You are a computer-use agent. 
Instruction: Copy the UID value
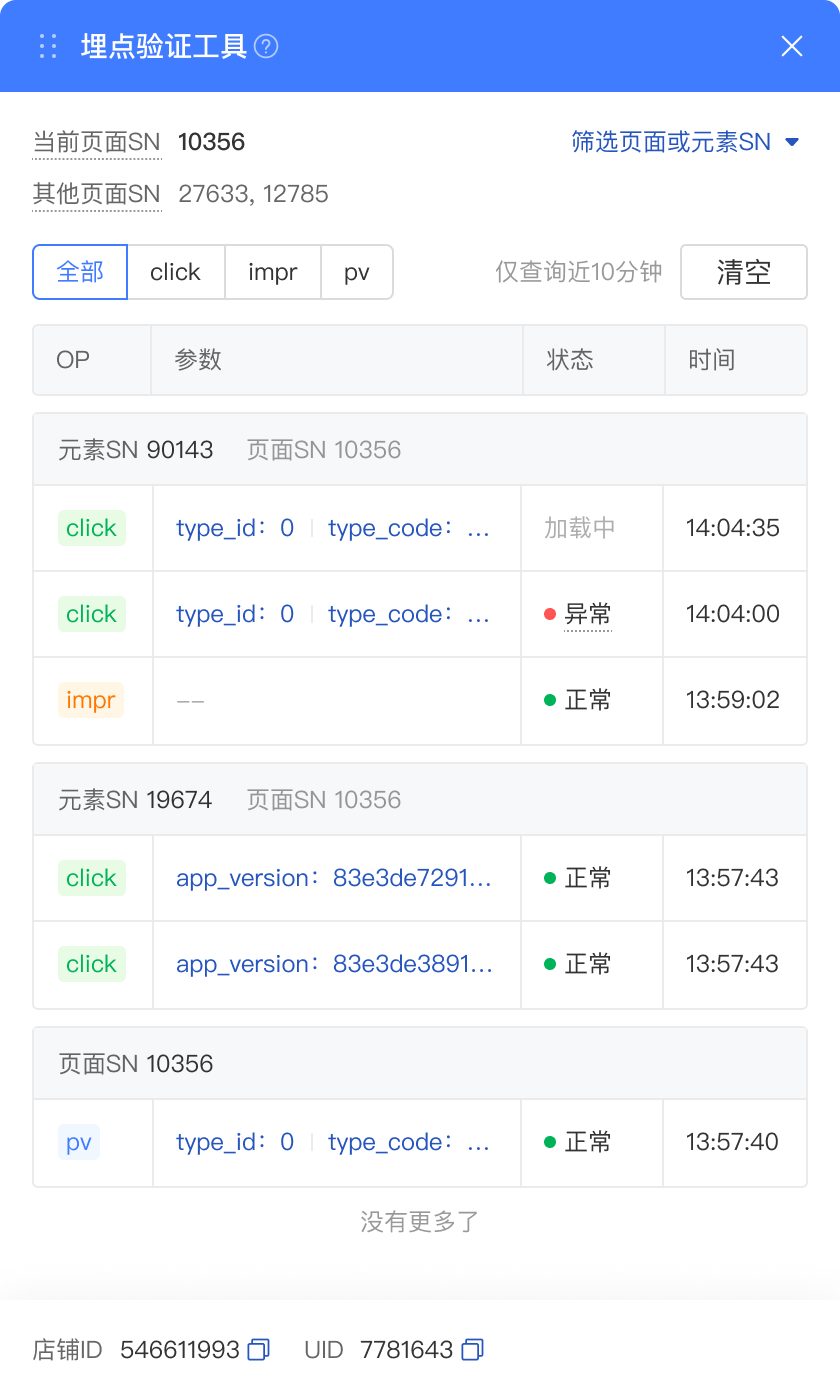point(472,1350)
